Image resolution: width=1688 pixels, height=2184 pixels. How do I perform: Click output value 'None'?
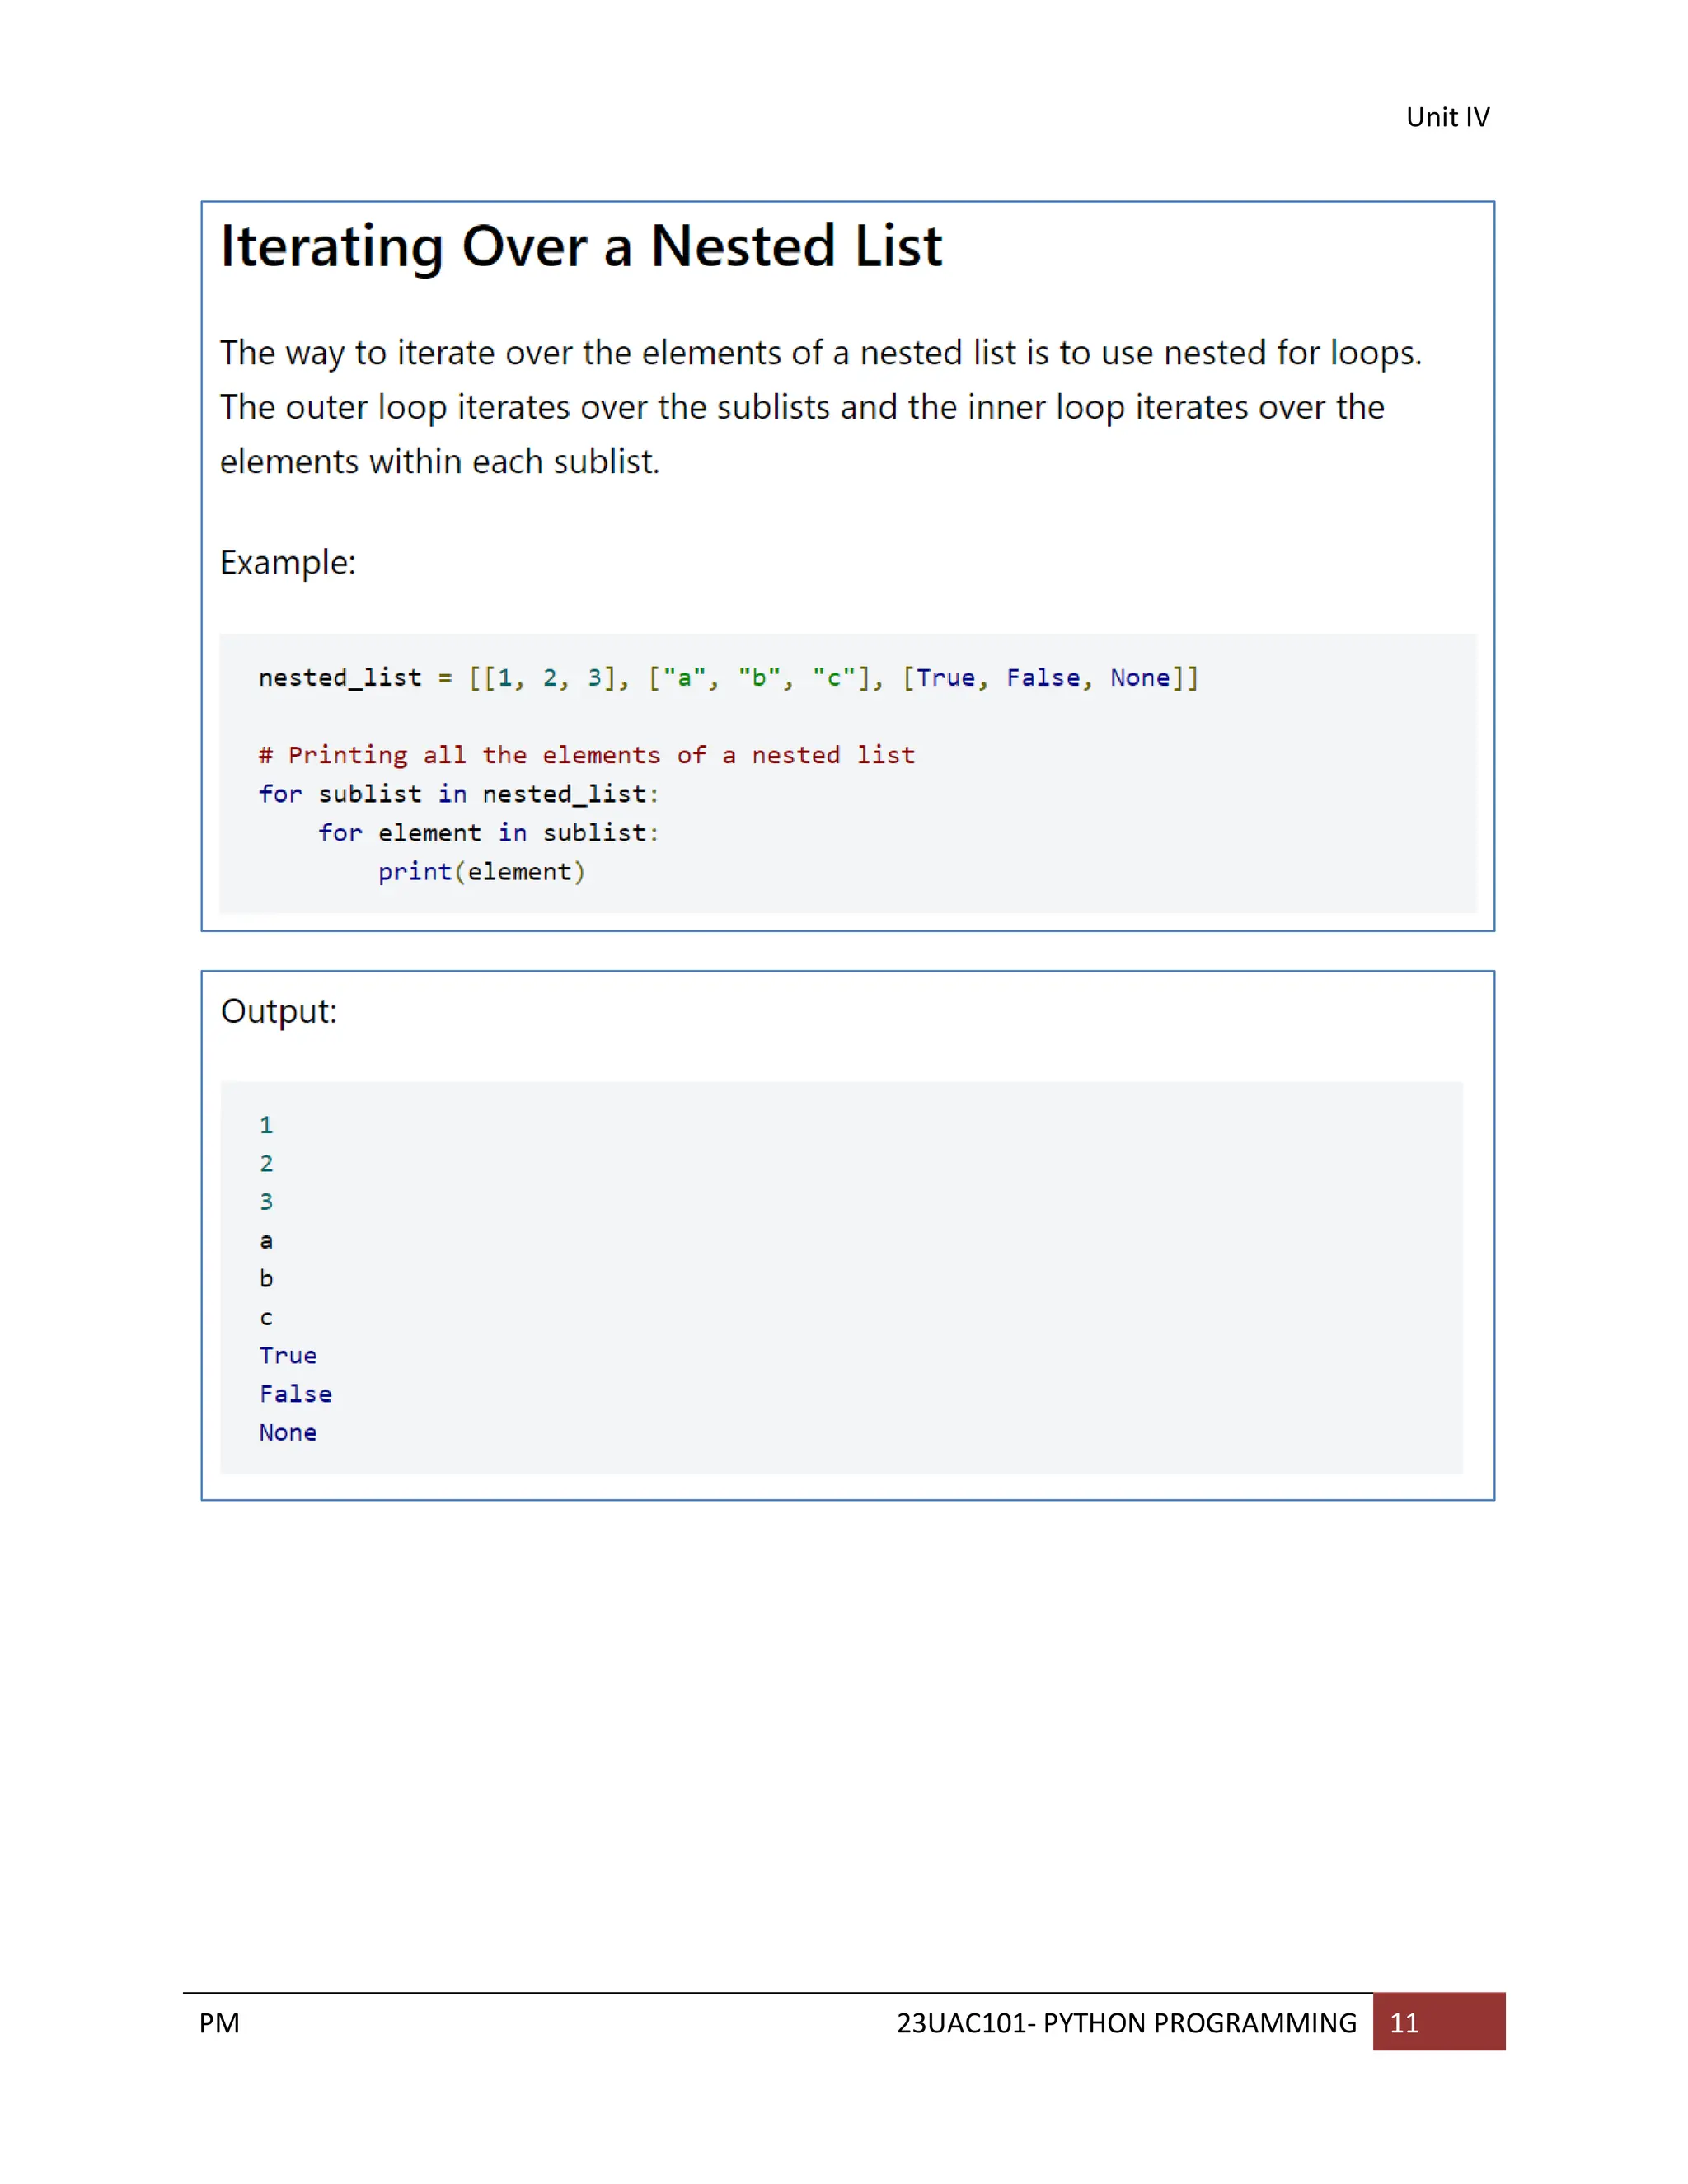(288, 1432)
